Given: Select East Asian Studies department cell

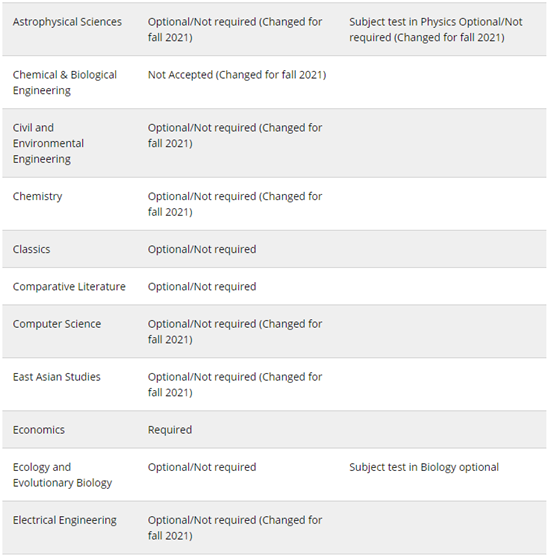Looking at the screenshot, I should pos(57,377).
